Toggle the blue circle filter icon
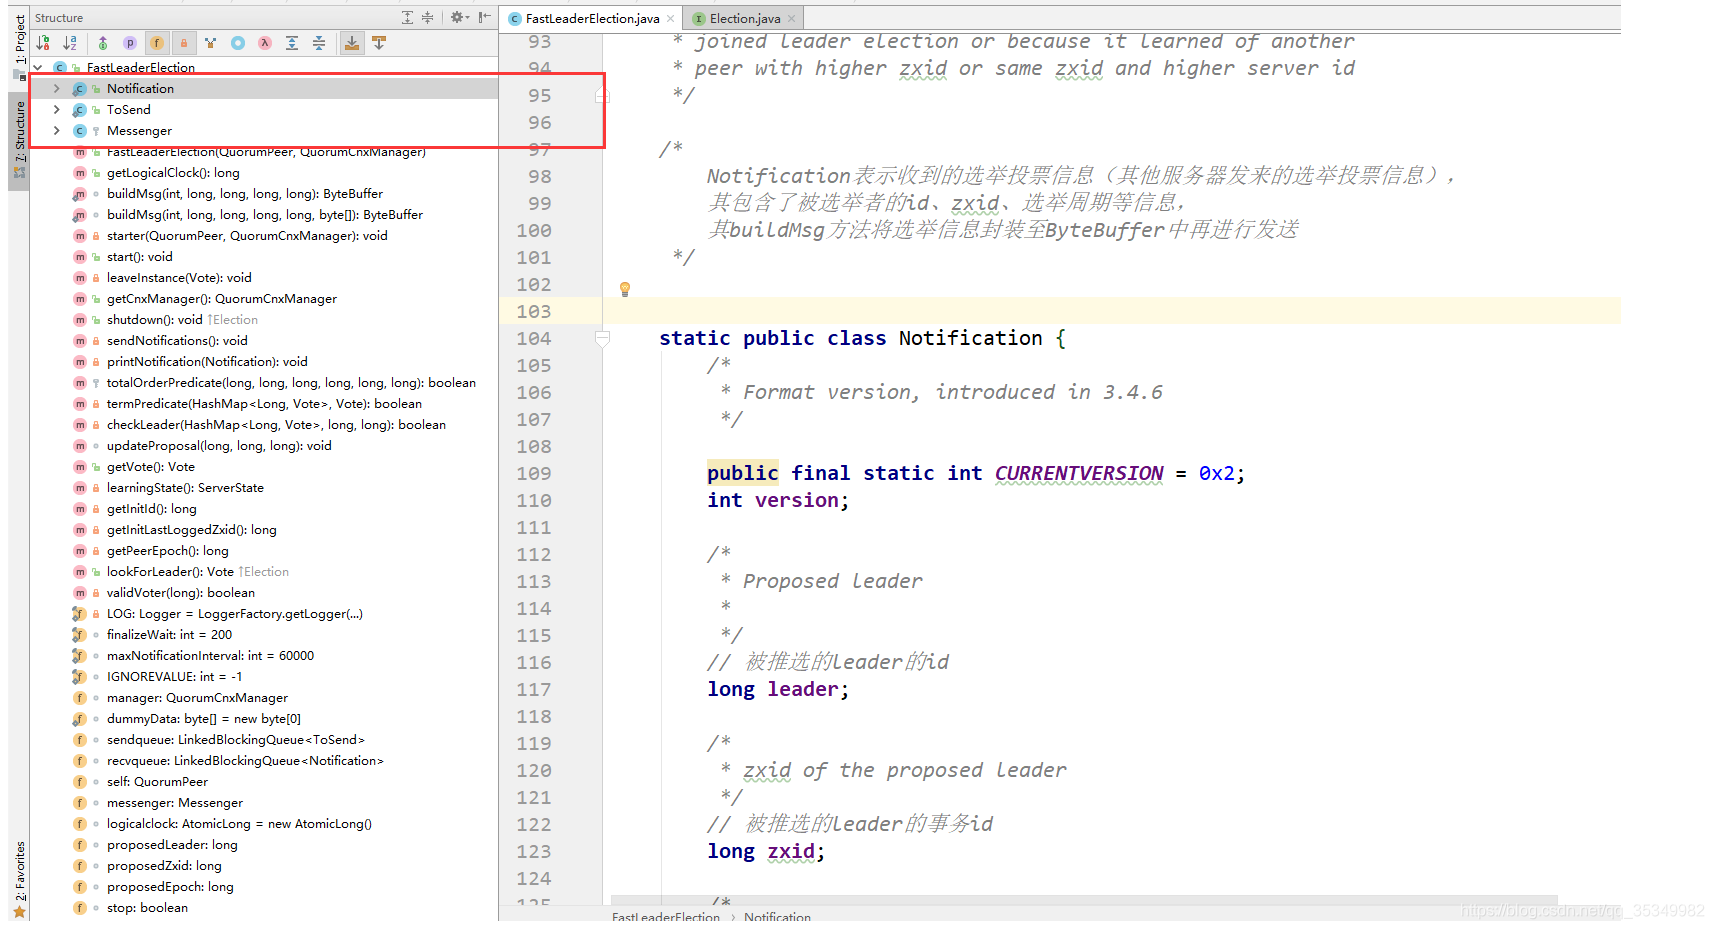The image size is (1714, 929). point(238,43)
